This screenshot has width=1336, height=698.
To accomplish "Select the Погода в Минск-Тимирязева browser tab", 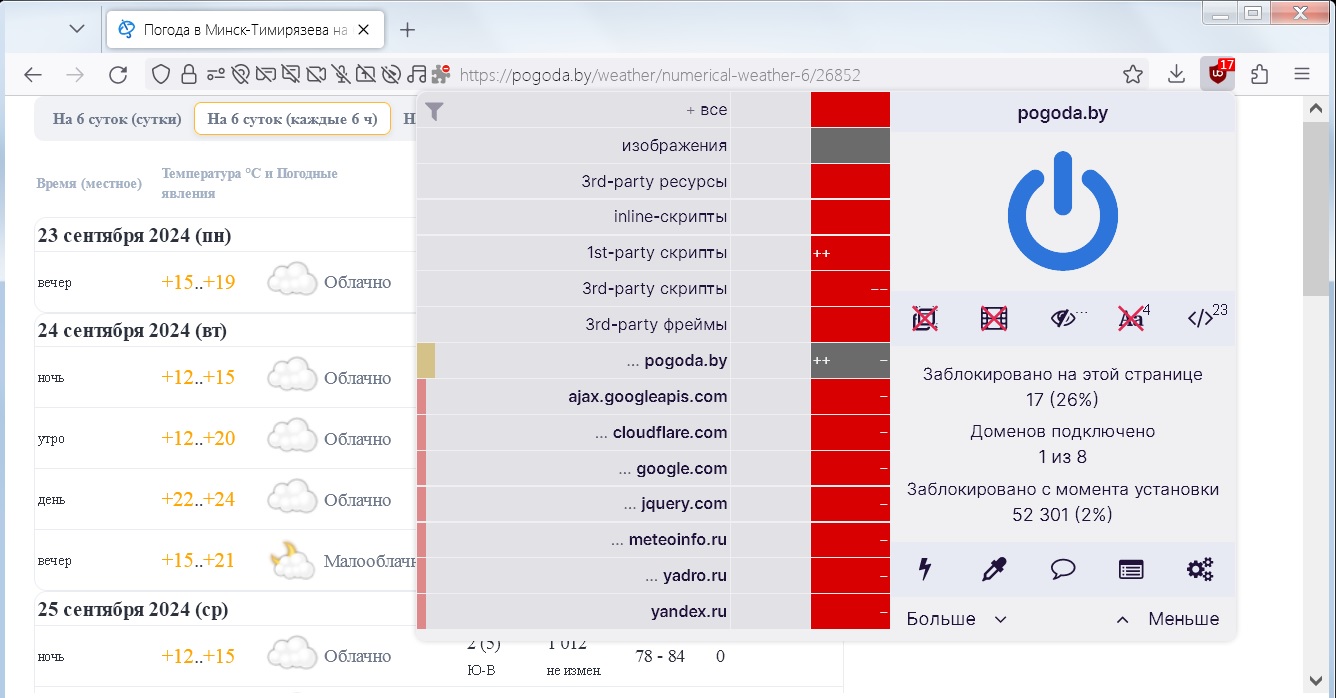I will (x=245, y=30).
